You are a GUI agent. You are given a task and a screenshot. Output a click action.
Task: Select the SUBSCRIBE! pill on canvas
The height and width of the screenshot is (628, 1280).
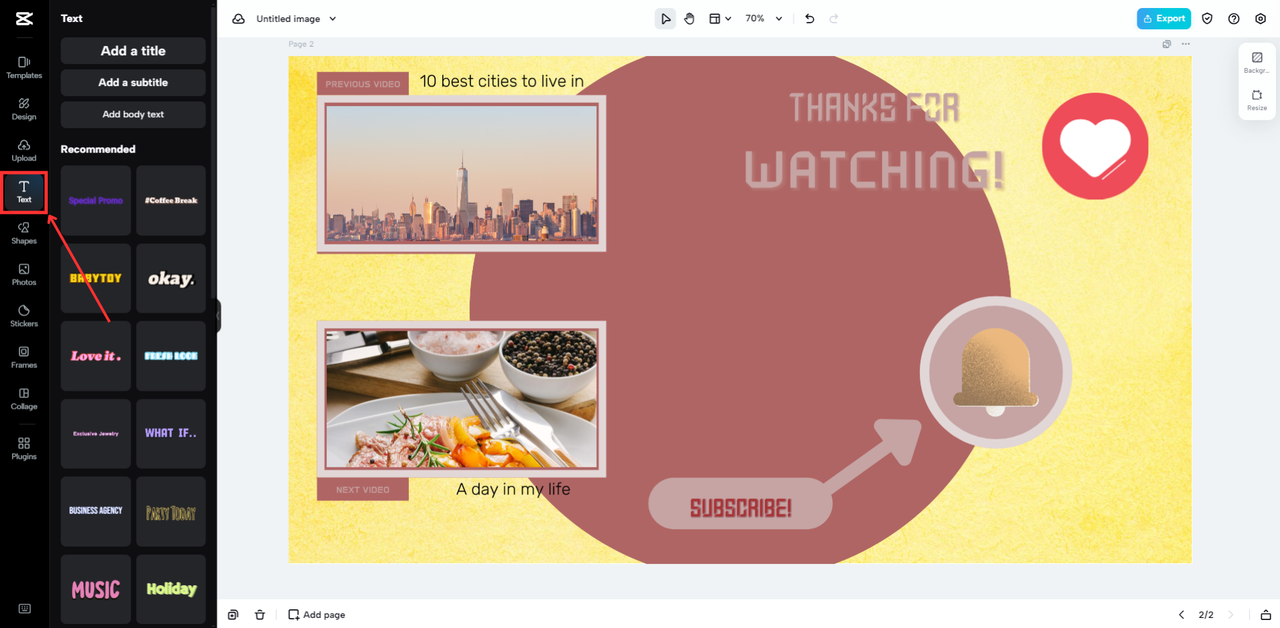tap(740, 504)
